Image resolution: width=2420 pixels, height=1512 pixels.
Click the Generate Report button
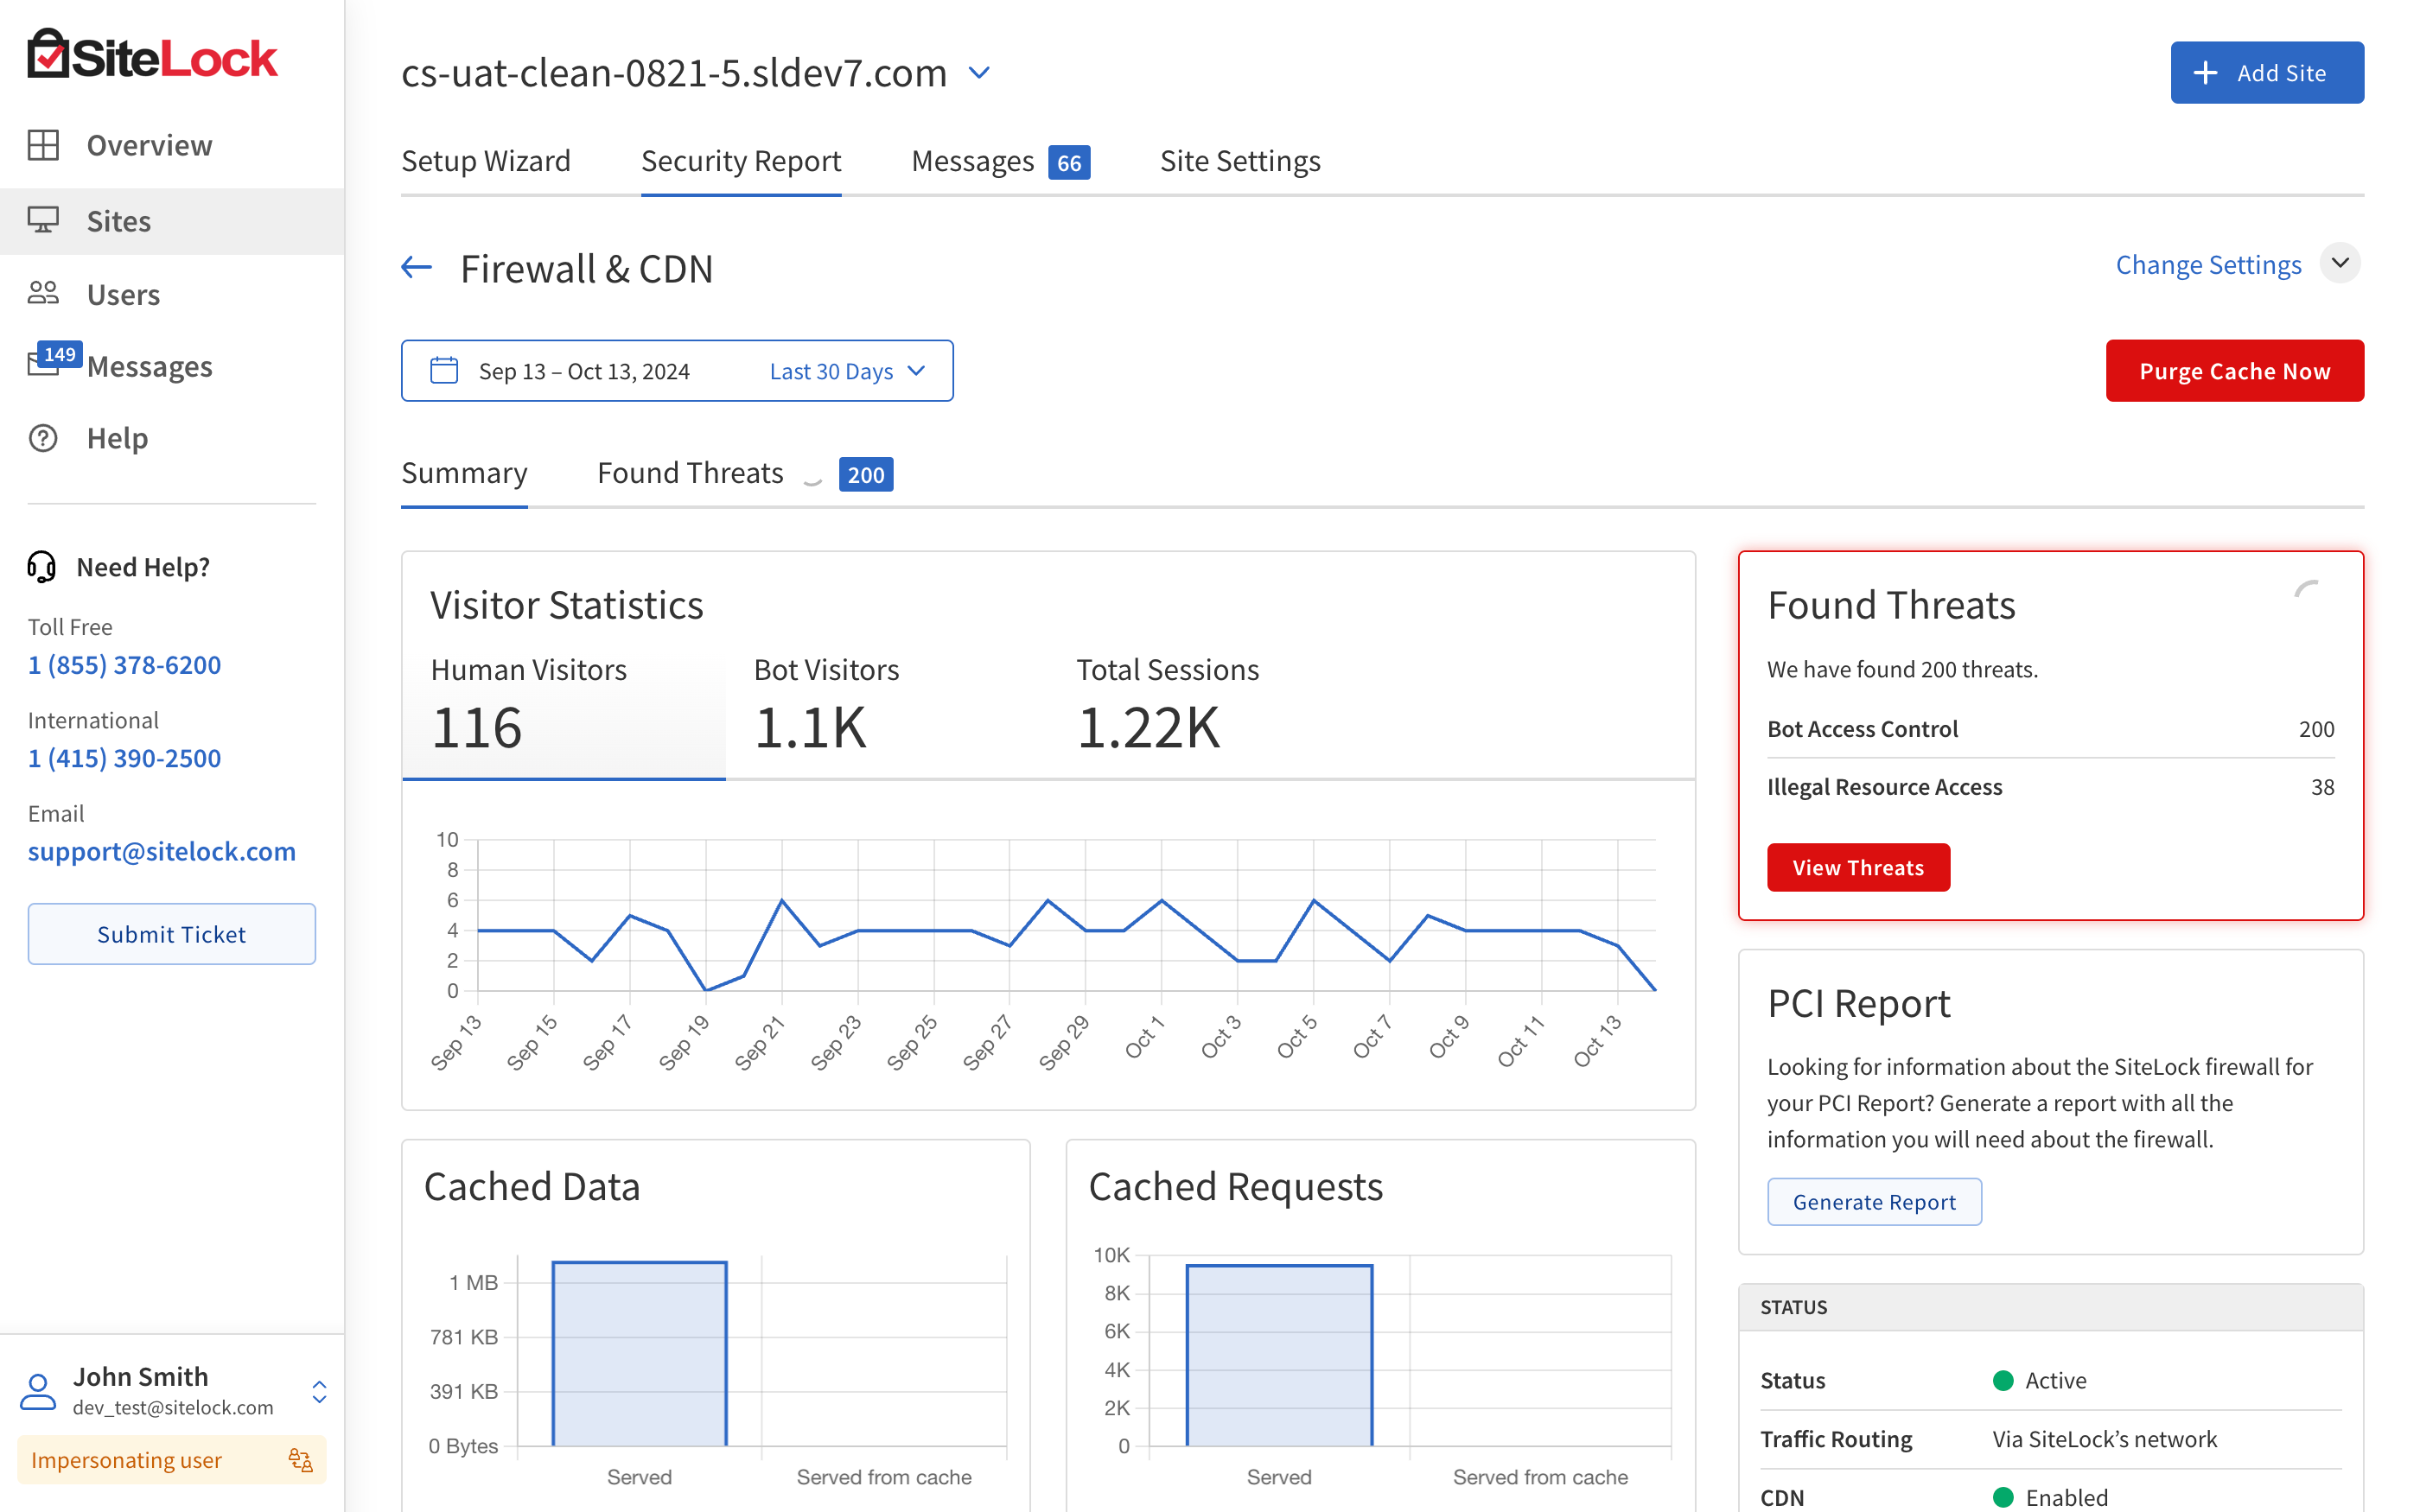[1873, 1201]
